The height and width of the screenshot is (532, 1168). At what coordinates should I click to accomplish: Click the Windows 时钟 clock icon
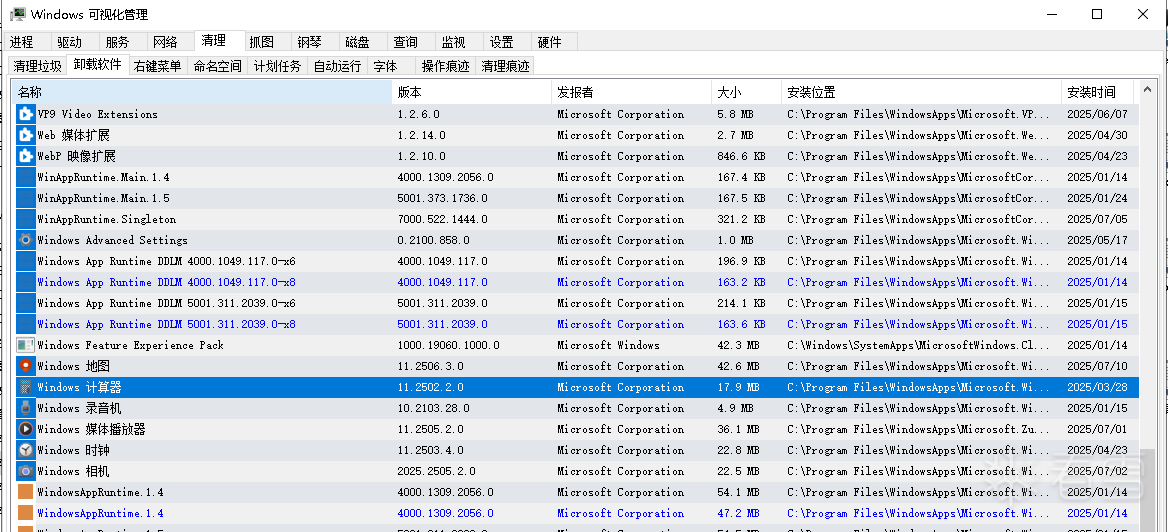tap(25, 450)
